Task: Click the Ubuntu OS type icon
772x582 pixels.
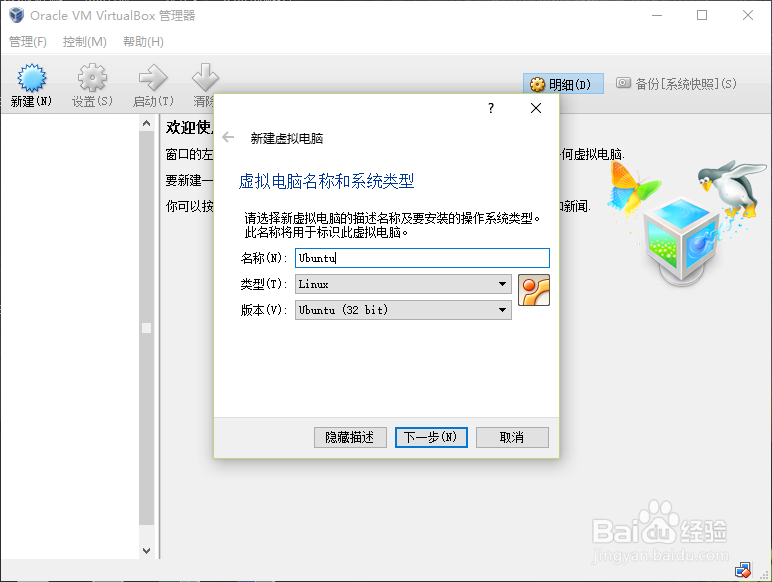Action: (x=534, y=290)
